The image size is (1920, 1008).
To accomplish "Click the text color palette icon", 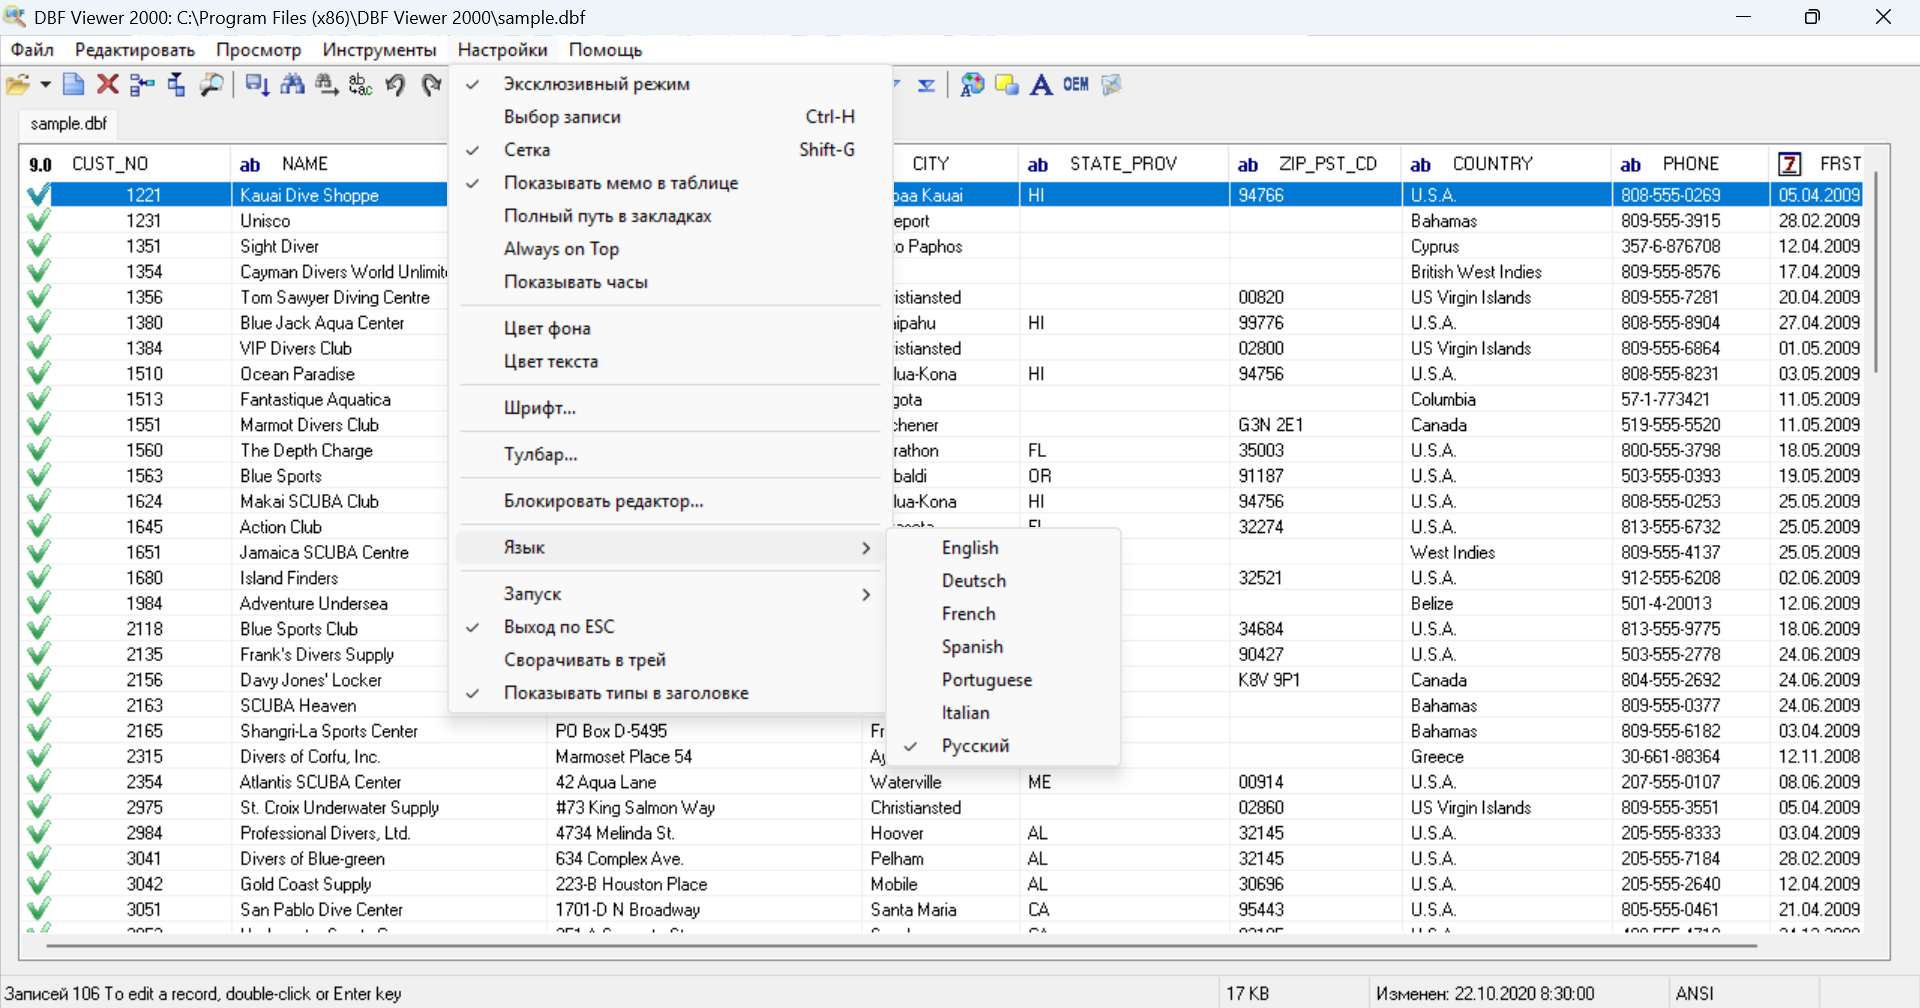I will click(x=972, y=85).
